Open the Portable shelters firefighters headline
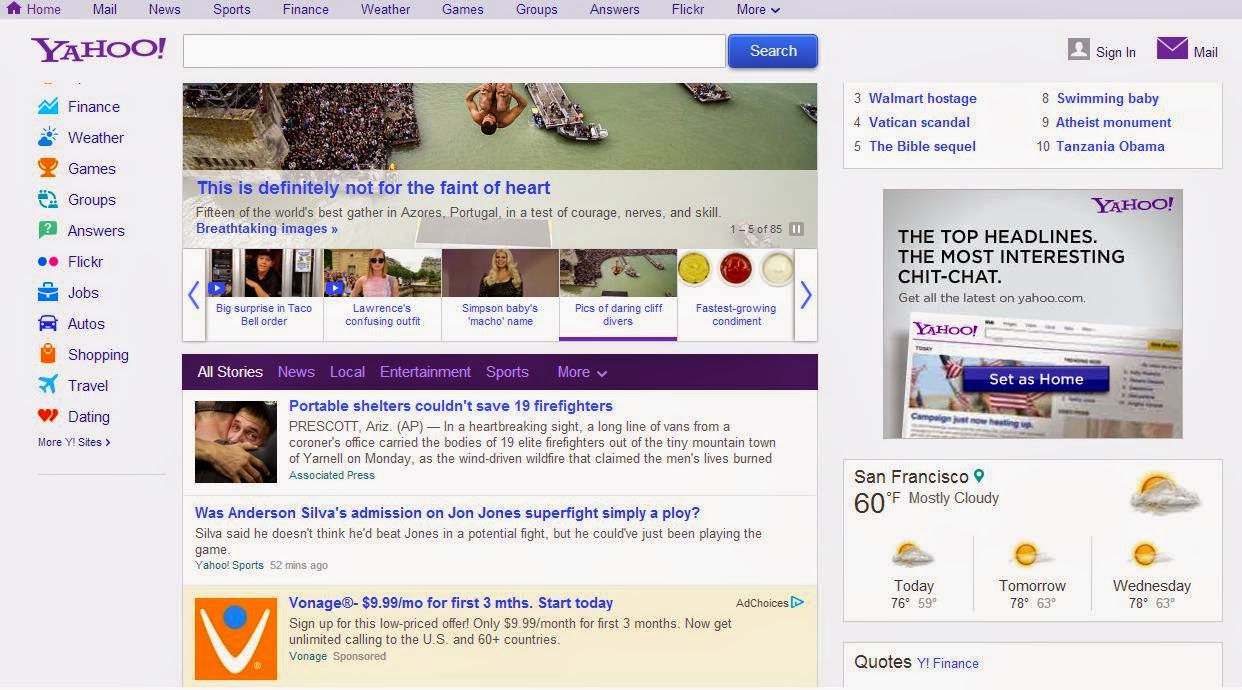1242x690 pixels. (450, 406)
